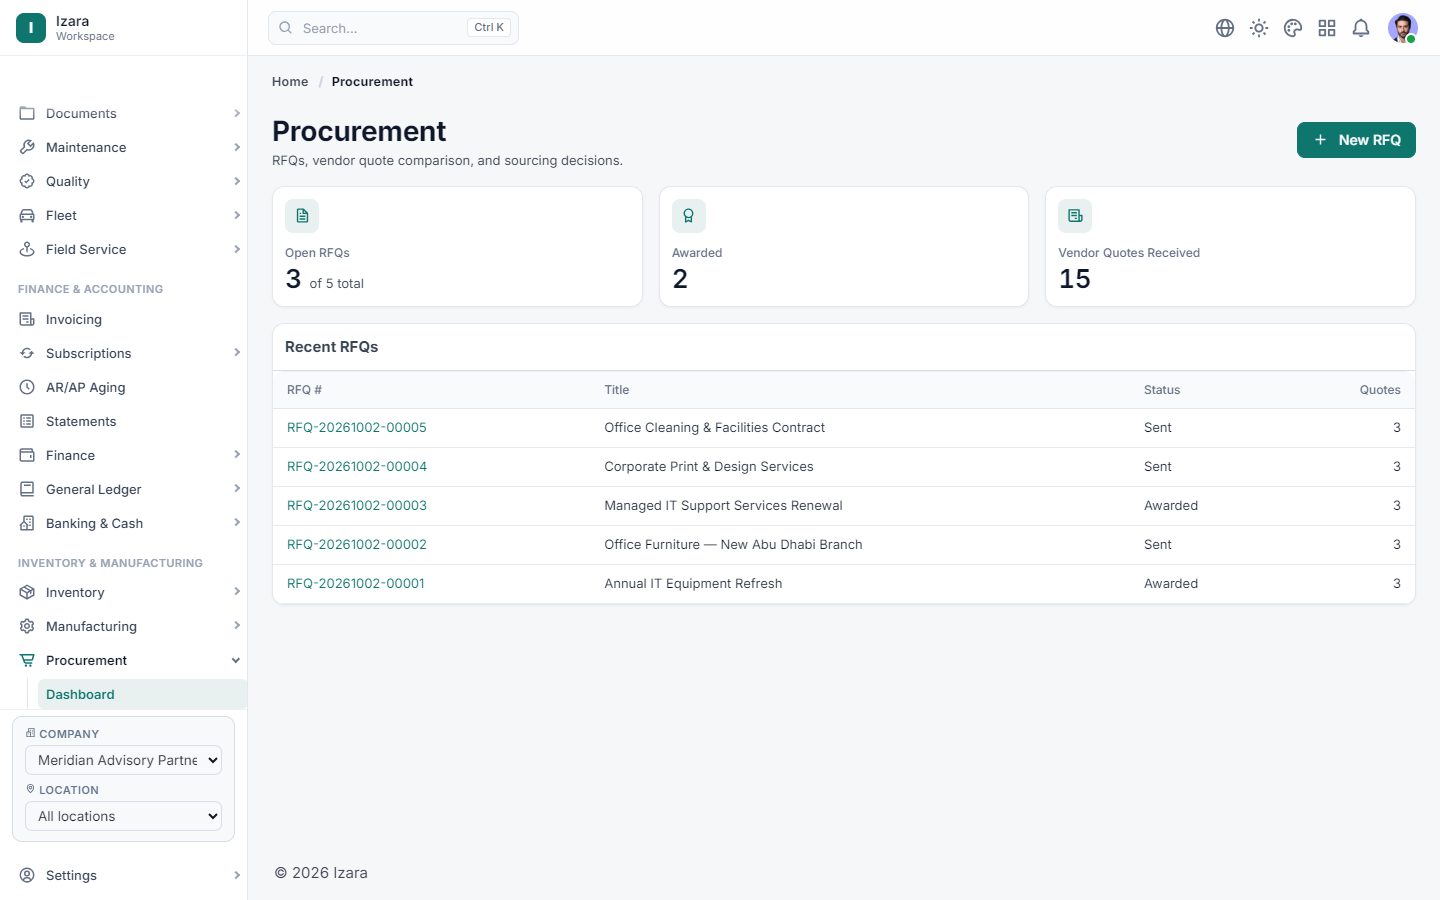The height and width of the screenshot is (900, 1440).
Task: Open RFQ-20261002-00005 link
Action: pos(357,427)
